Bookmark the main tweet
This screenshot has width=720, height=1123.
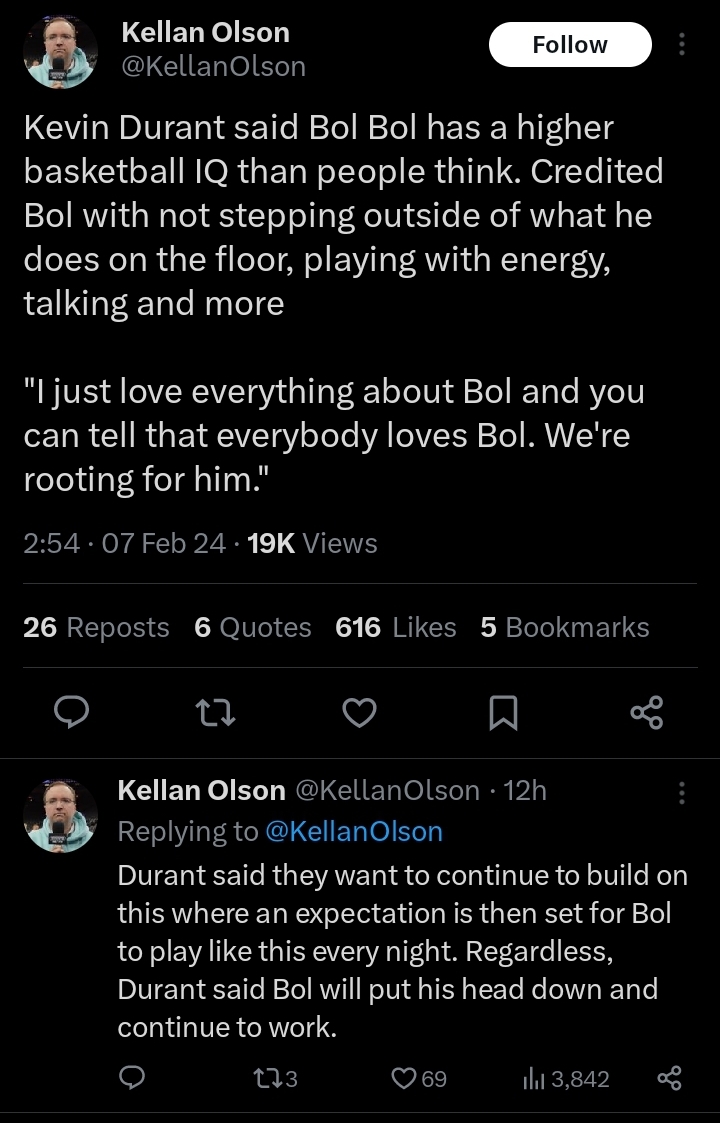click(x=503, y=712)
